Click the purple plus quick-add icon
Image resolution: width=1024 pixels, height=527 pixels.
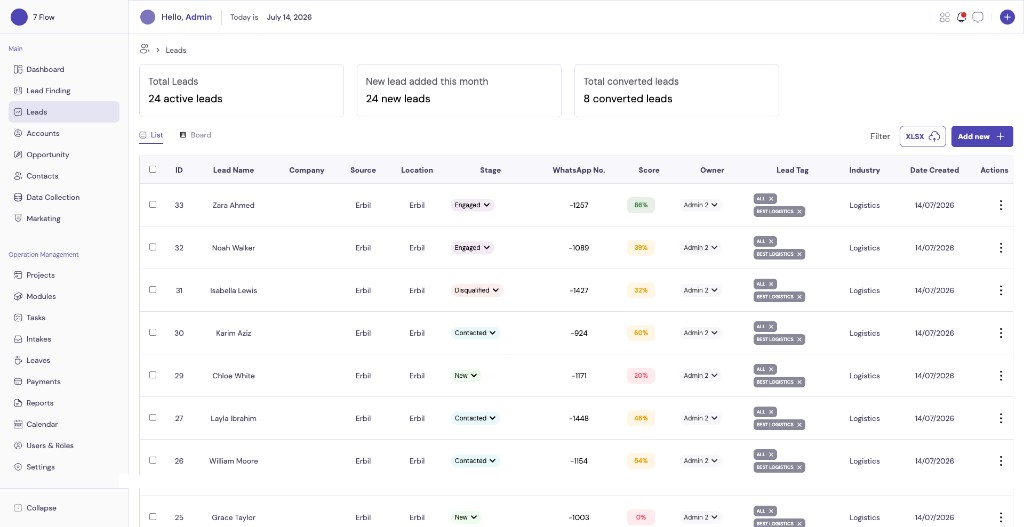pos(1008,18)
